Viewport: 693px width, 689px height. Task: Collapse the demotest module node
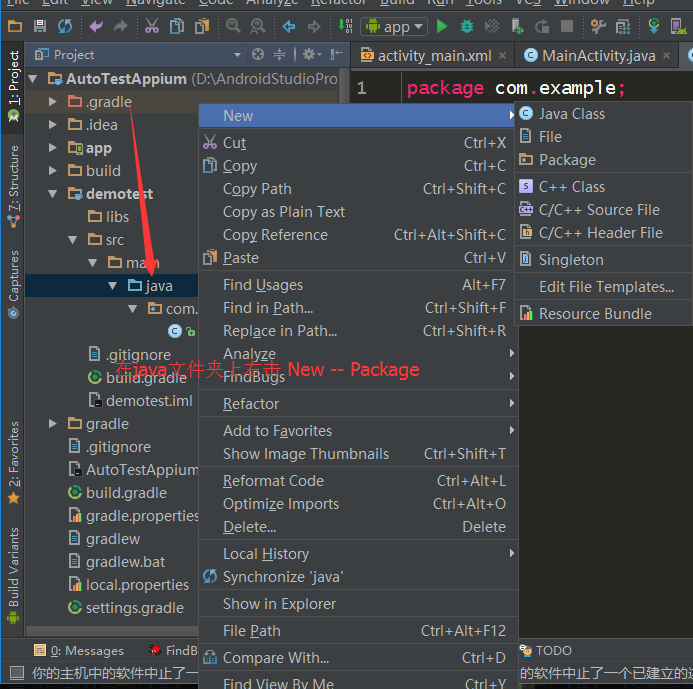coord(53,194)
